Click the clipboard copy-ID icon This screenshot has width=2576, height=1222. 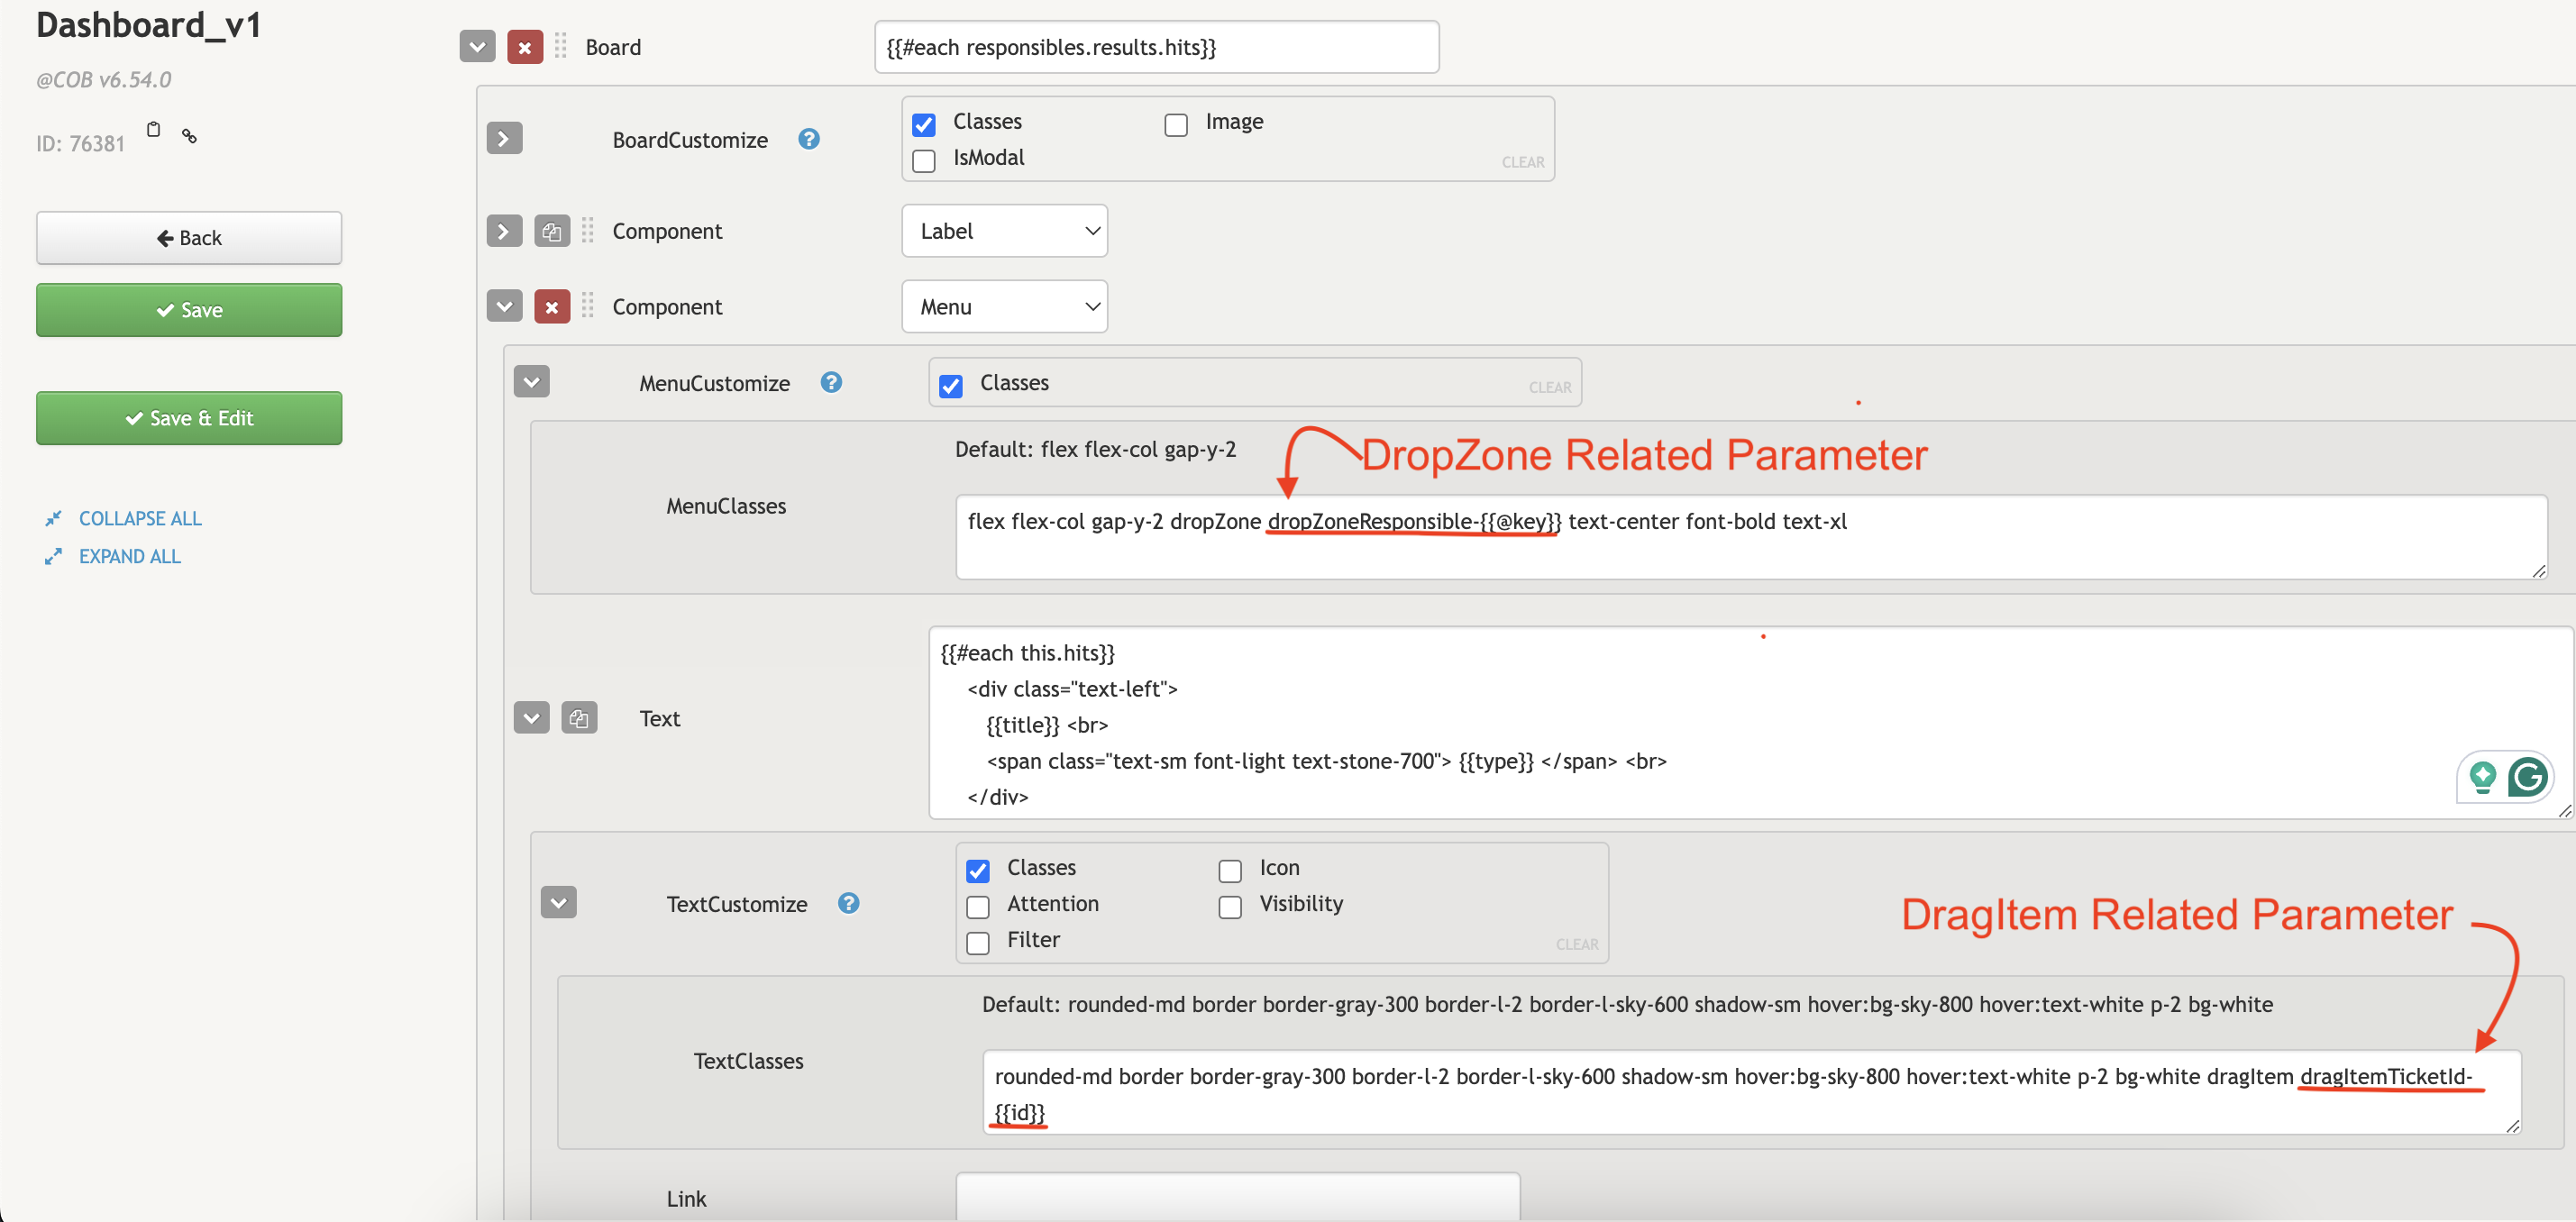tap(153, 130)
